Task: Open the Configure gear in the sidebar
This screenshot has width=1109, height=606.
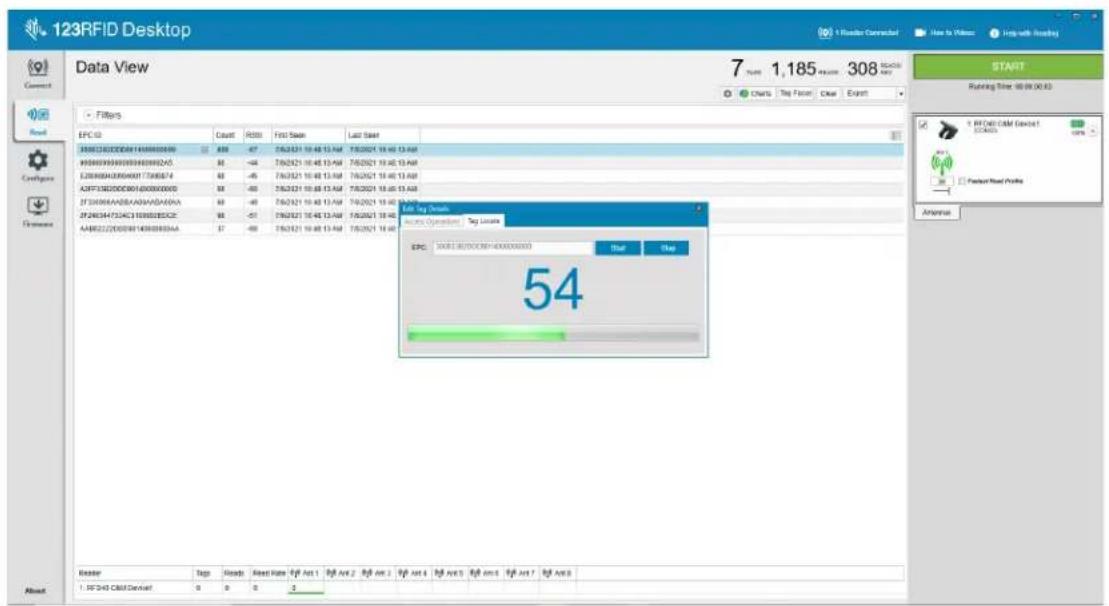Action: (37, 166)
